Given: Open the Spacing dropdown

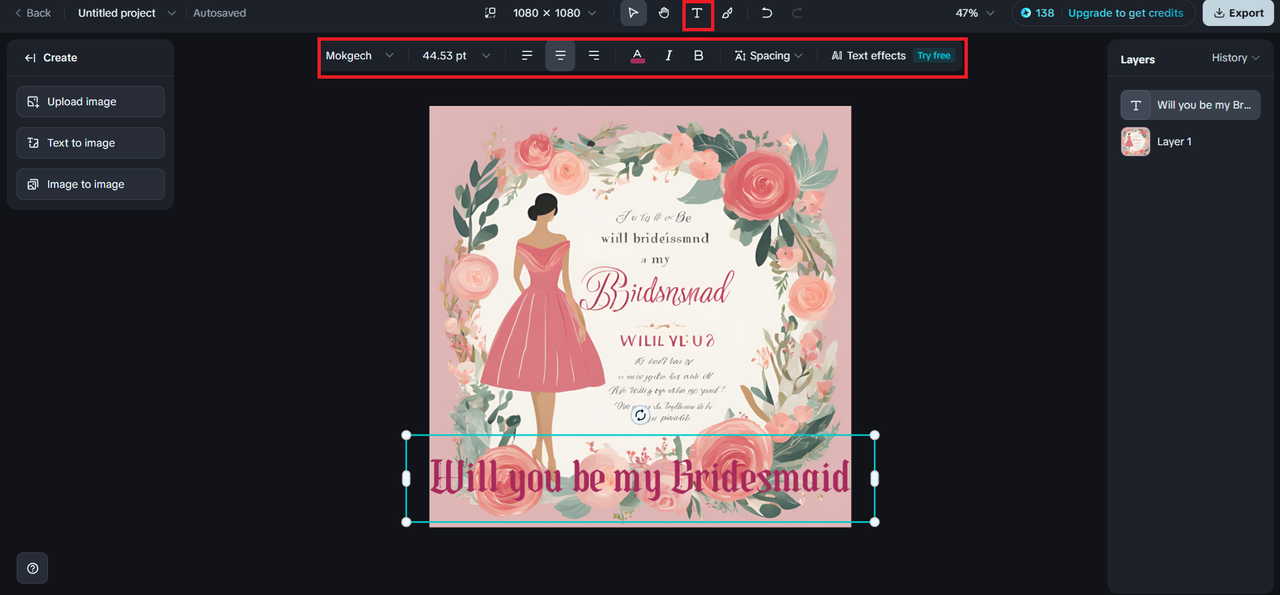Looking at the screenshot, I should pos(768,56).
